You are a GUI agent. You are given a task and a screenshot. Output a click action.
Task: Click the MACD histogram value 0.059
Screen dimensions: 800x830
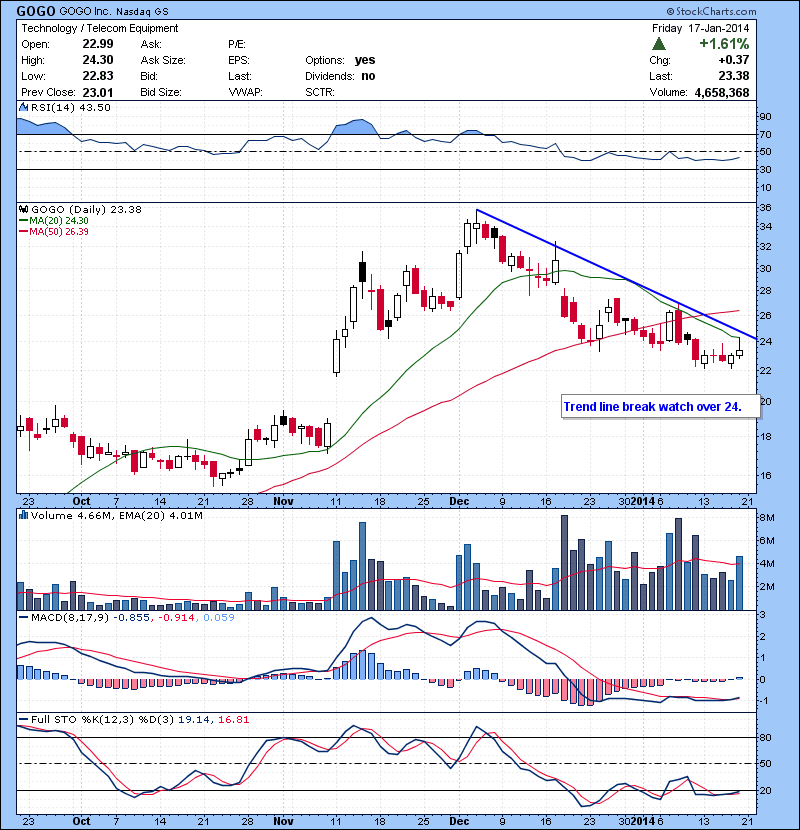click(x=219, y=617)
